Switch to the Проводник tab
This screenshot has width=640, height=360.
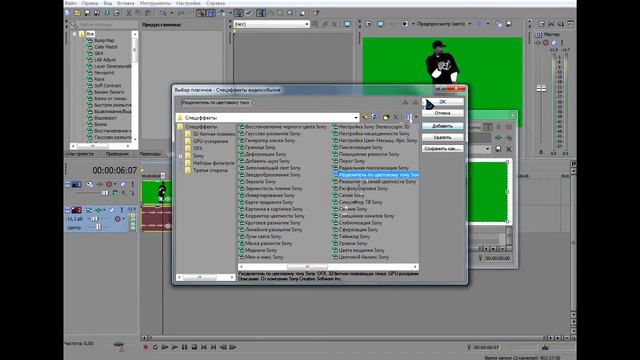coord(117,154)
